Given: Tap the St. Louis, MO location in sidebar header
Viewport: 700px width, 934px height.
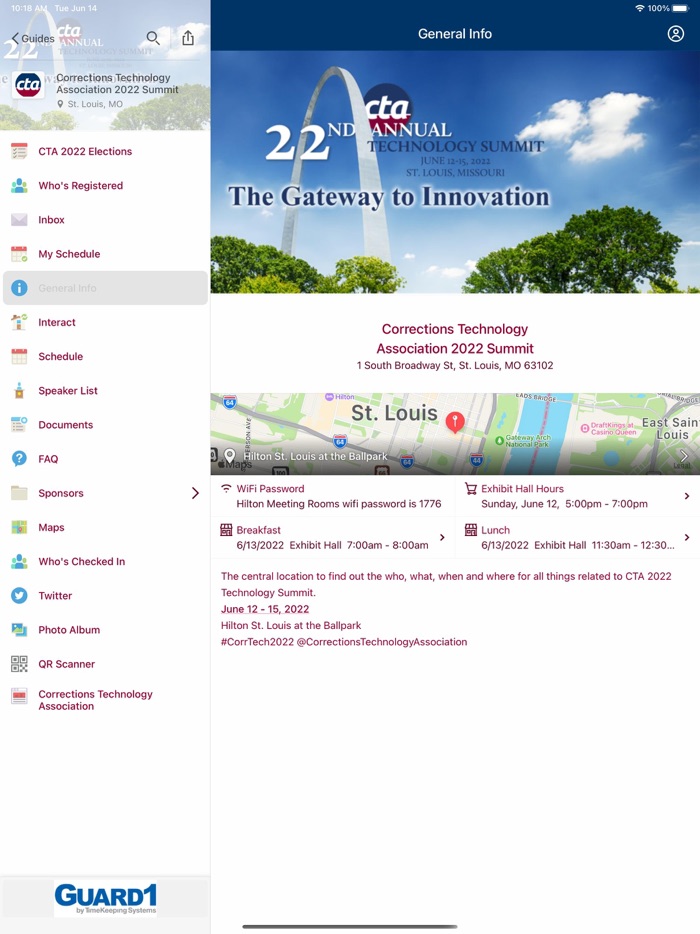Looking at the screenshot, I should [90, 104].
